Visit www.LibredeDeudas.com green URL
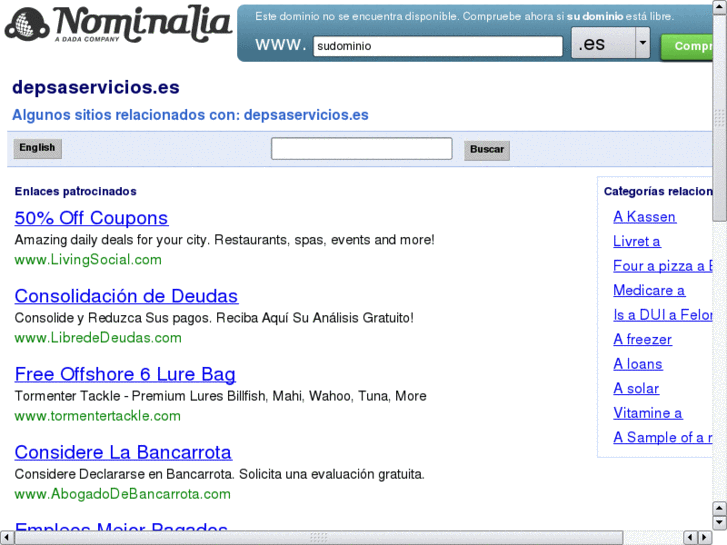This screenshot has height=545, width=727. 98,338
